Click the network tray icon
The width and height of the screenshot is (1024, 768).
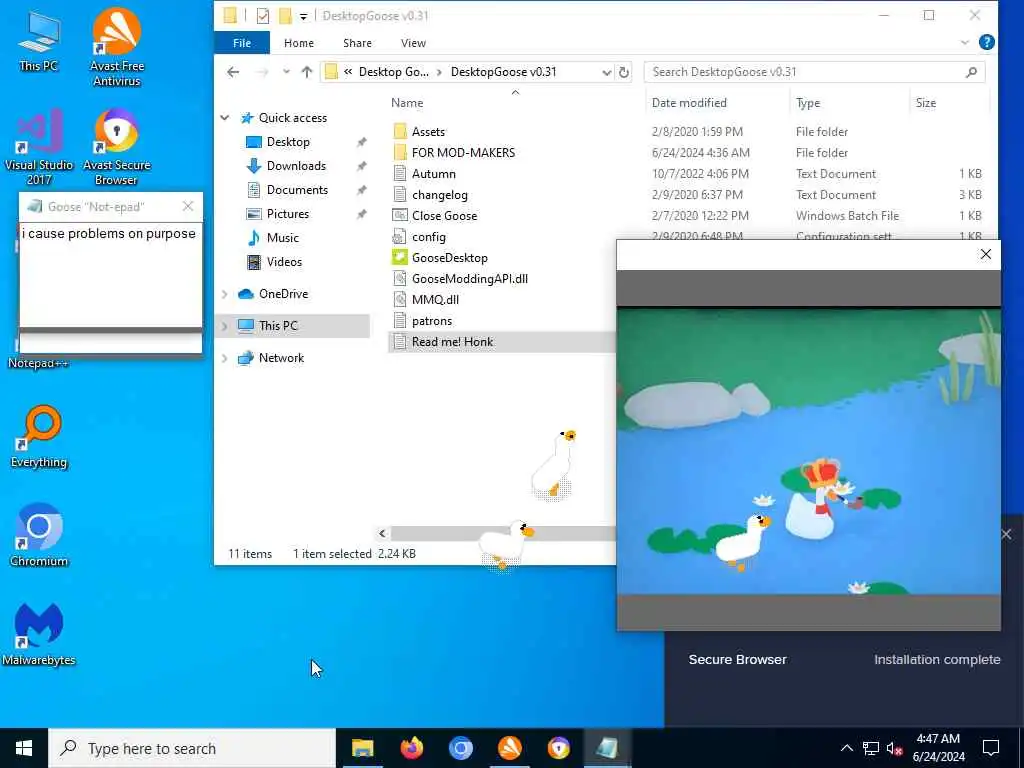point(871,748)
